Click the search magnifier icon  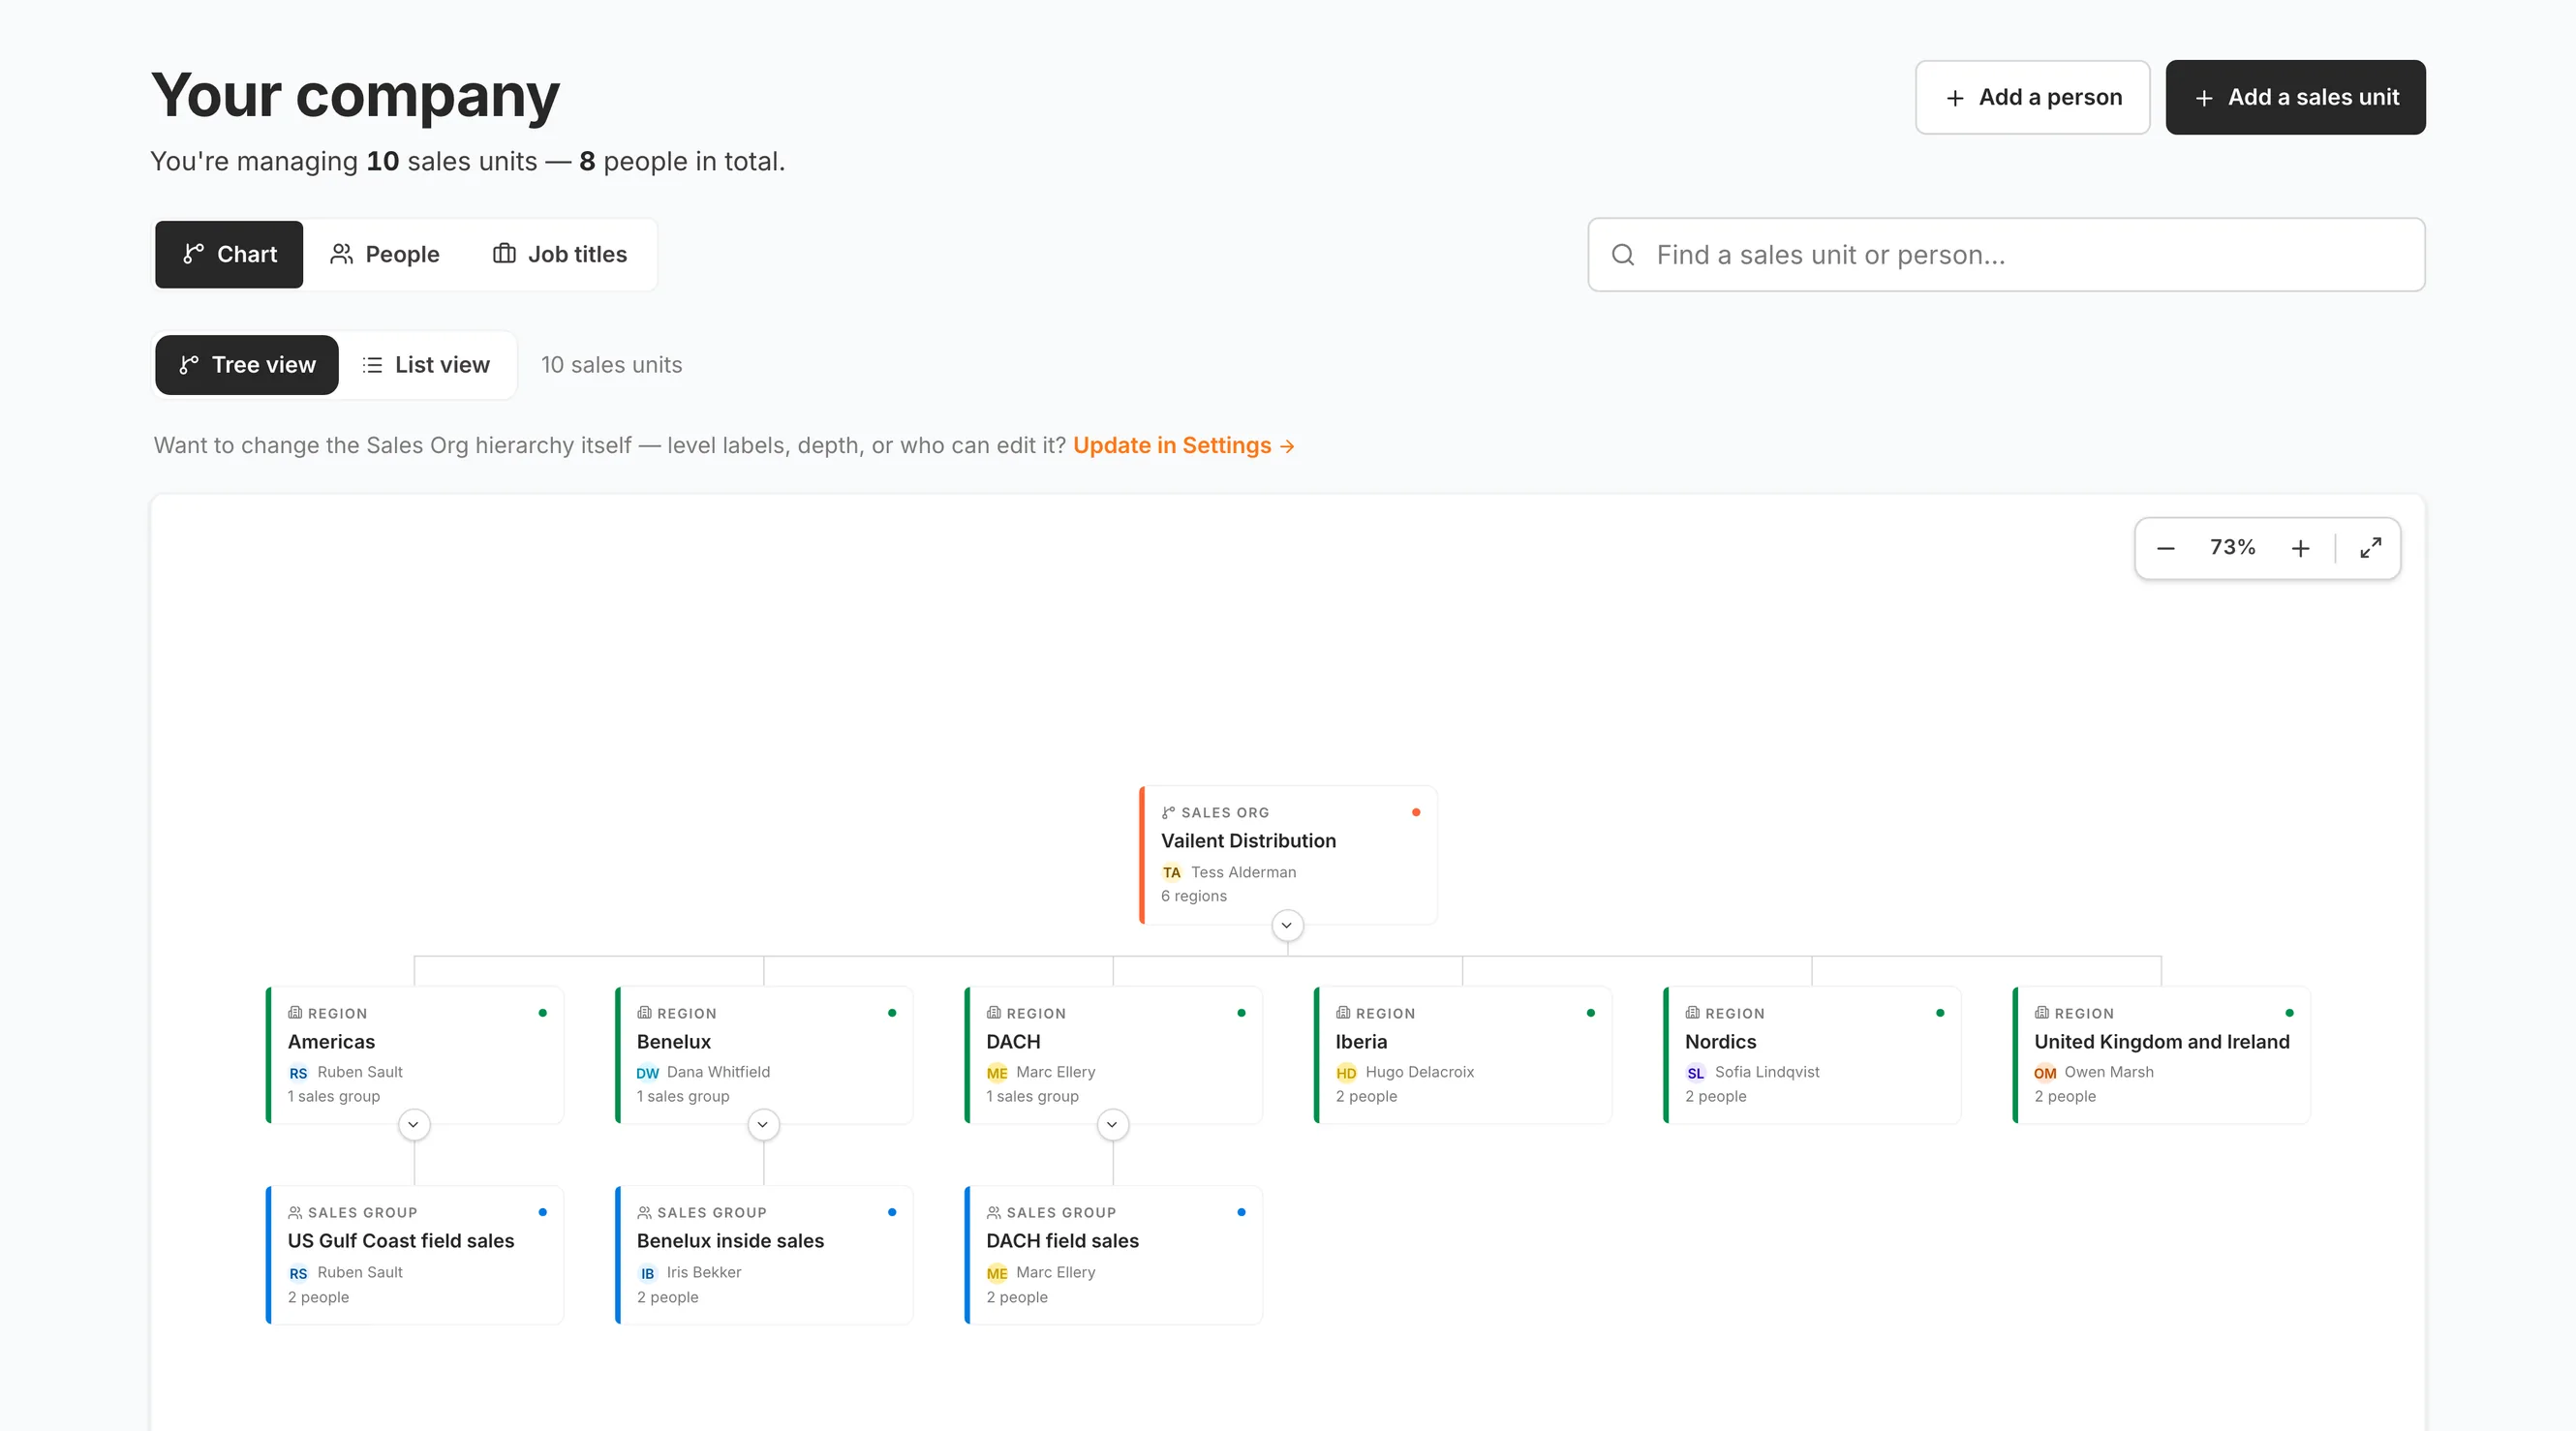click(x=1623, y=255)
